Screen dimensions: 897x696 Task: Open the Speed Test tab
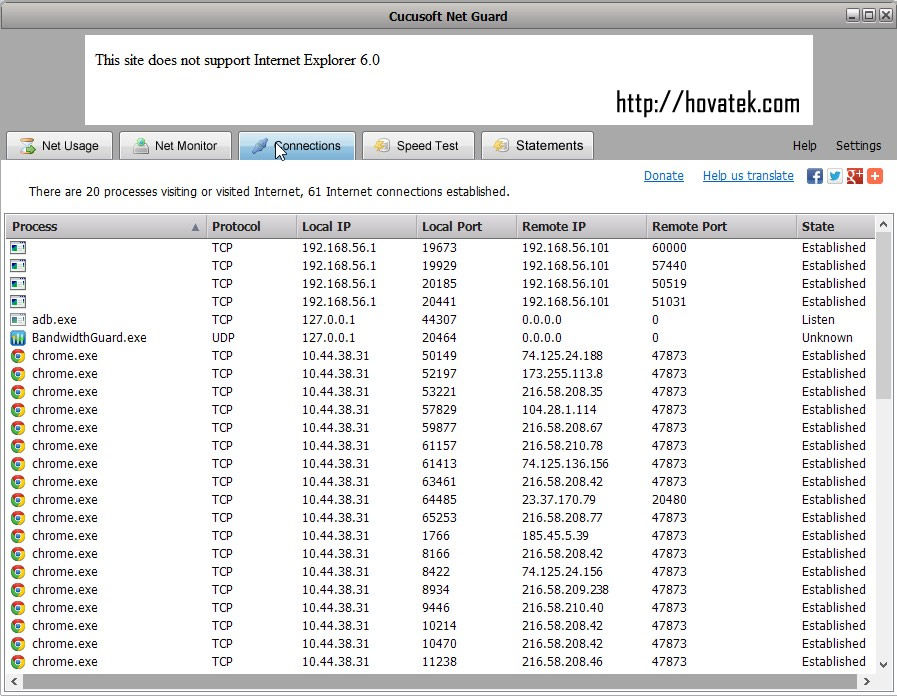point(418,146)
